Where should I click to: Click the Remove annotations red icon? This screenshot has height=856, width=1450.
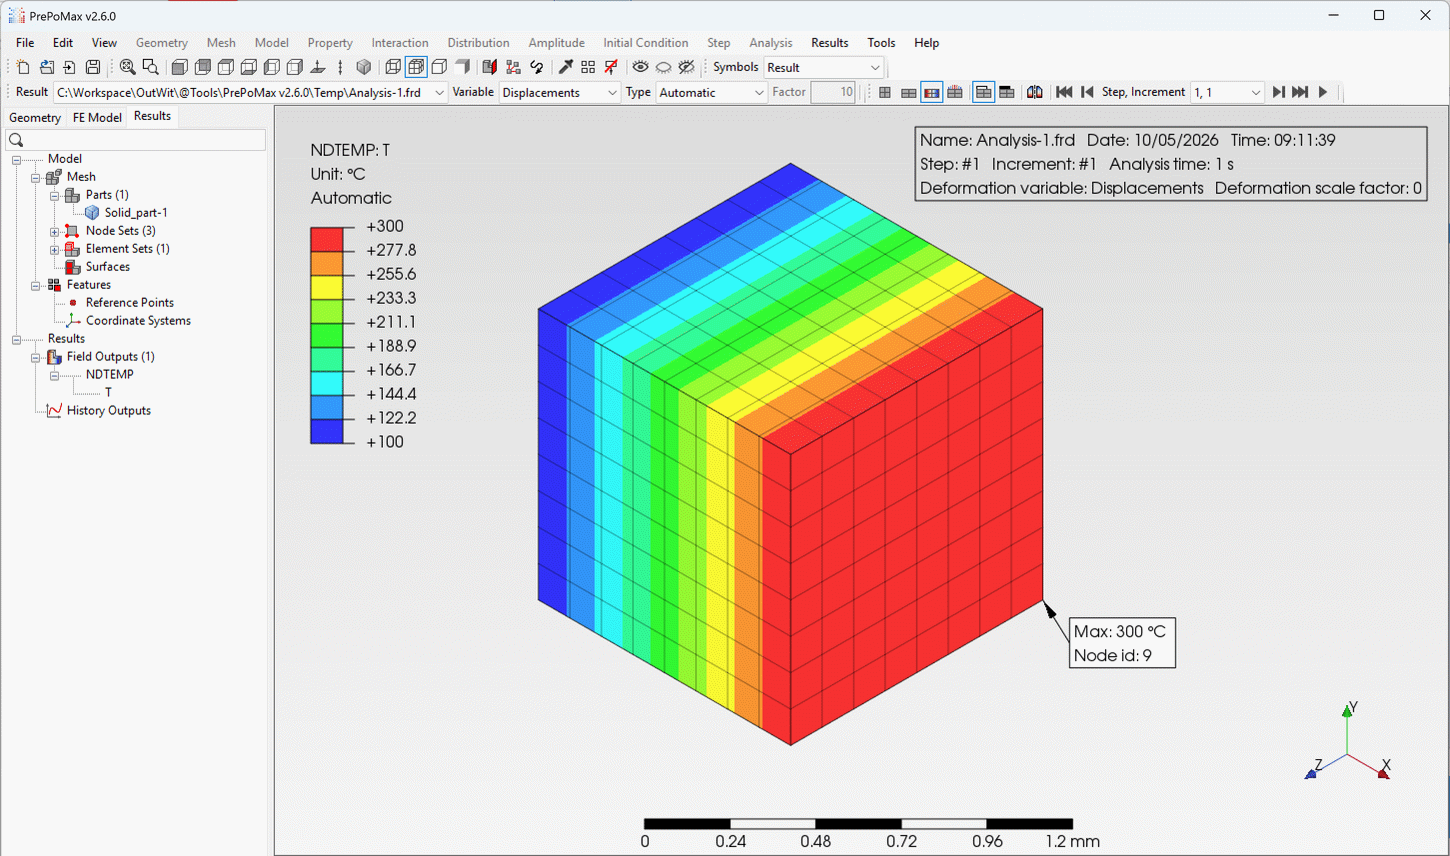[611, 67]
